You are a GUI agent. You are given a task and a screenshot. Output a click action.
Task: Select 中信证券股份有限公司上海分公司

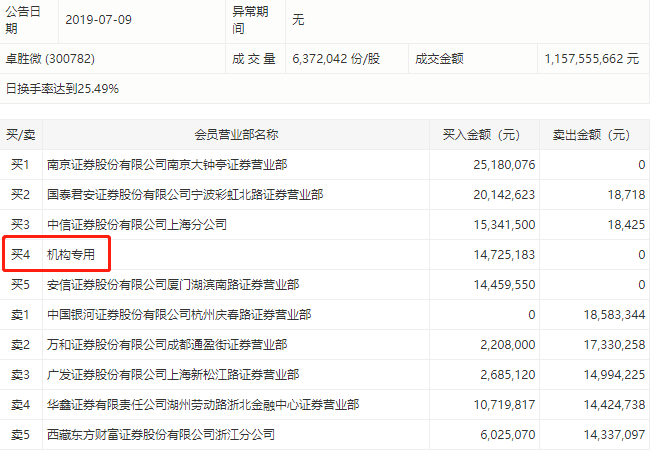pos(137,225)
